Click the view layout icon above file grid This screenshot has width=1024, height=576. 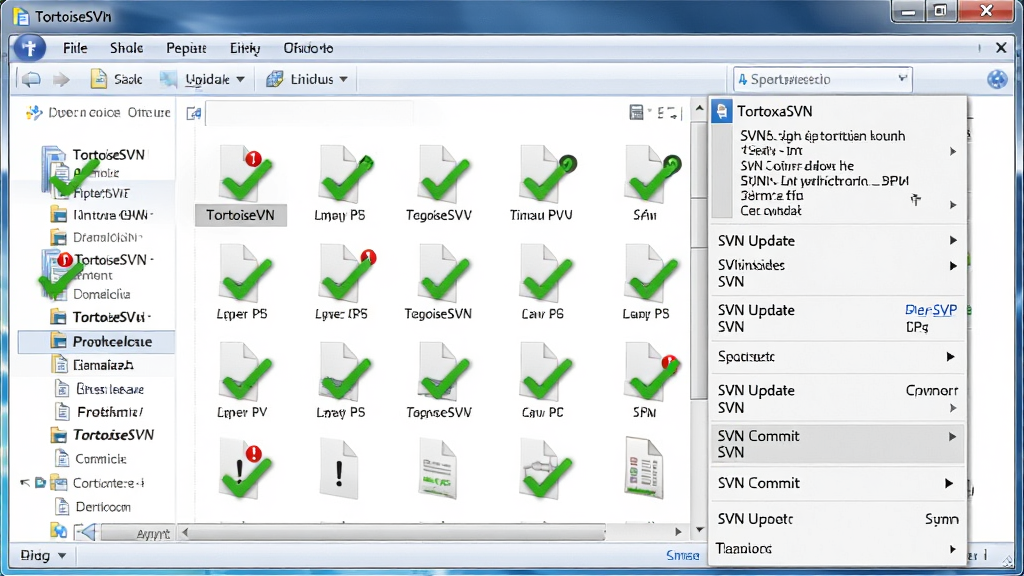636,112
